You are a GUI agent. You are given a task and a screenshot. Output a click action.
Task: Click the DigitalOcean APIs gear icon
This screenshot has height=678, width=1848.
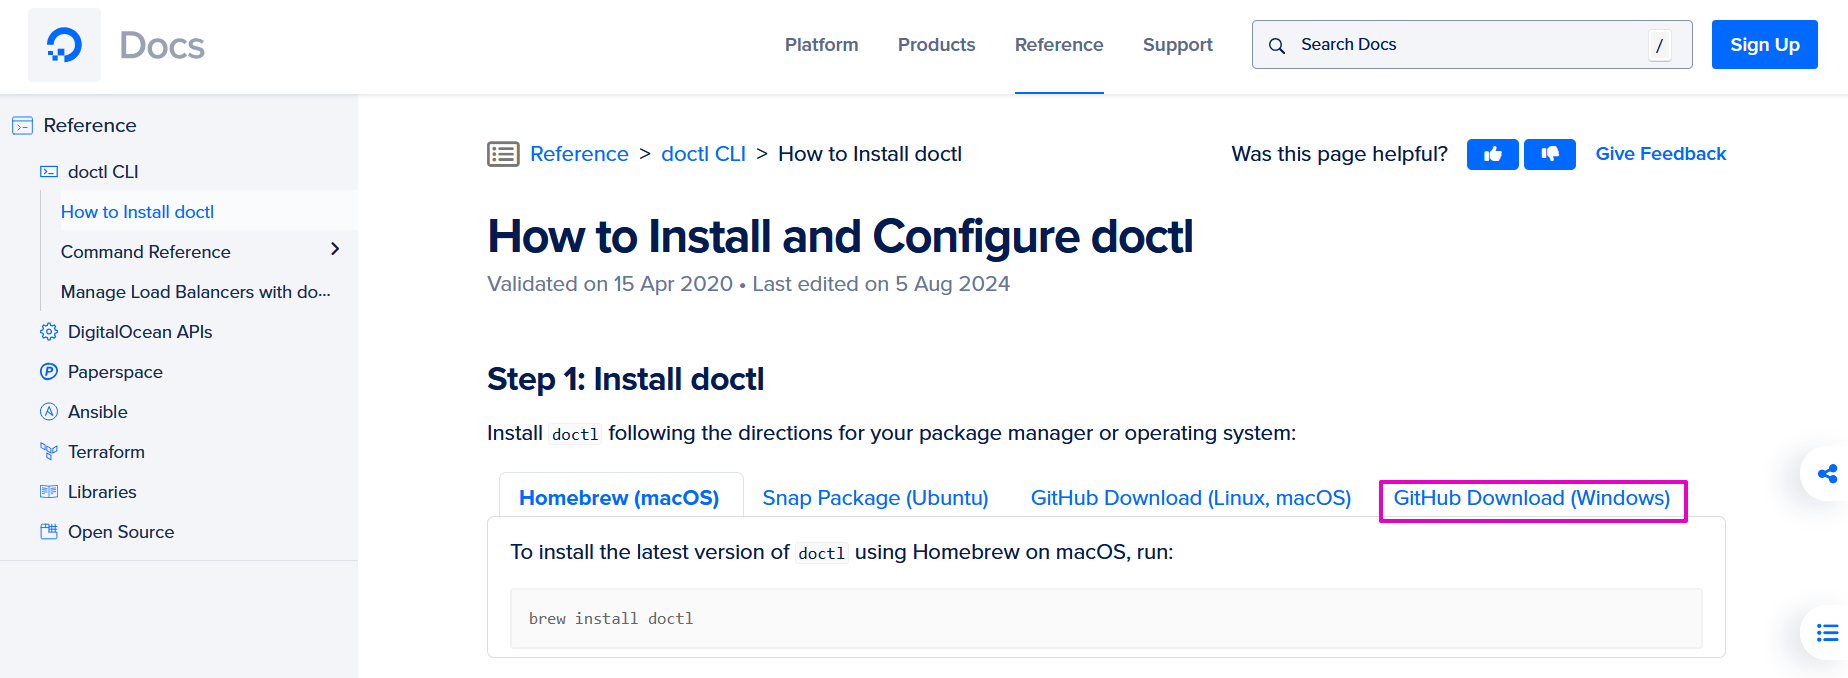[49, 332]
